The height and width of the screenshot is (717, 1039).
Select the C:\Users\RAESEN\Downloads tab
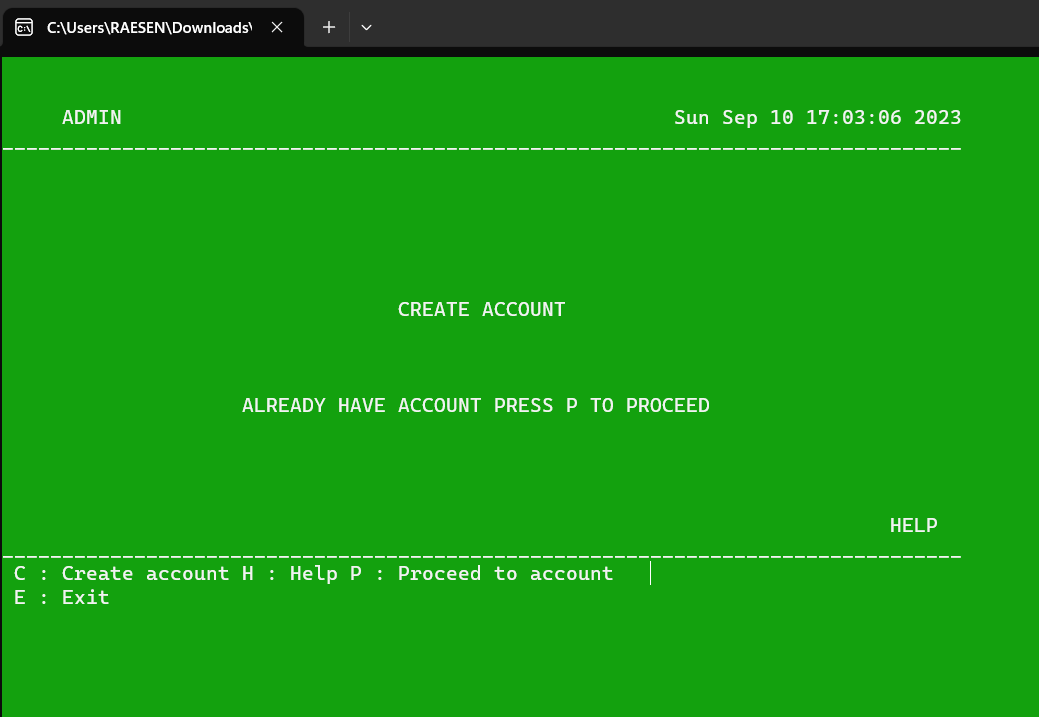[x=150, y=28]
